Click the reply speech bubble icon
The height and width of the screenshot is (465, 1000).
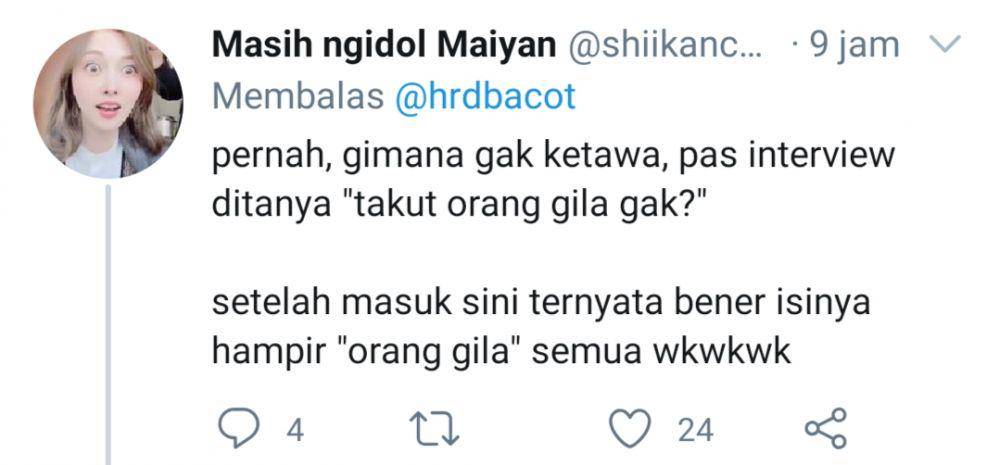point(239,428)
